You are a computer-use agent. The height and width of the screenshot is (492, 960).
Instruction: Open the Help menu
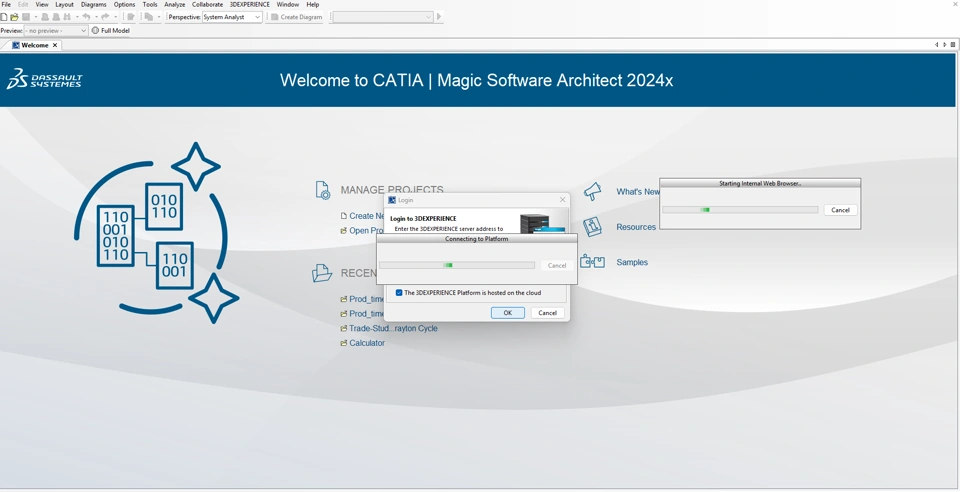[313, 4]
